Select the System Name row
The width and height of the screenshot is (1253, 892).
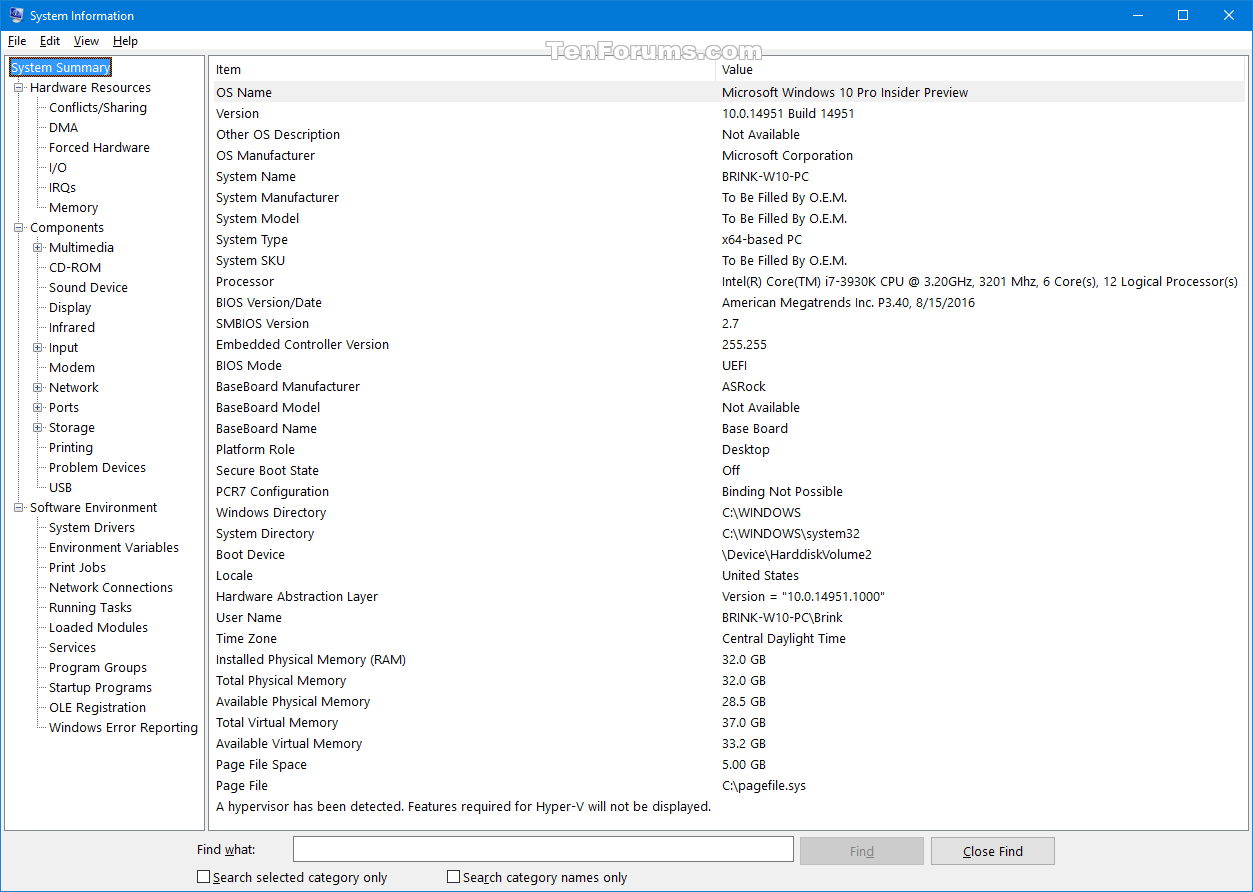click(727, 176)
